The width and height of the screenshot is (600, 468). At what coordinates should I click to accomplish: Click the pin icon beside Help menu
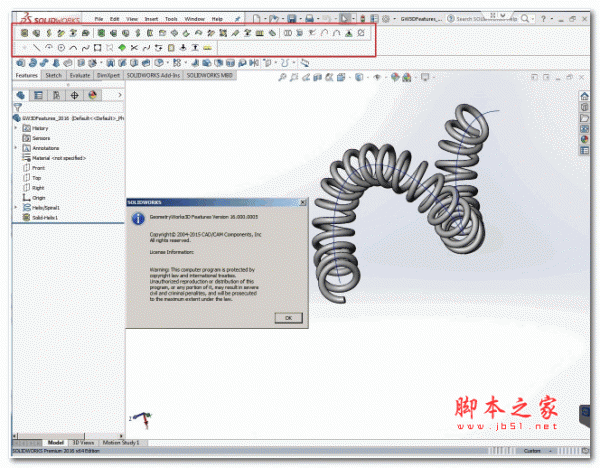pyautogui.click(x=237, y=18)
